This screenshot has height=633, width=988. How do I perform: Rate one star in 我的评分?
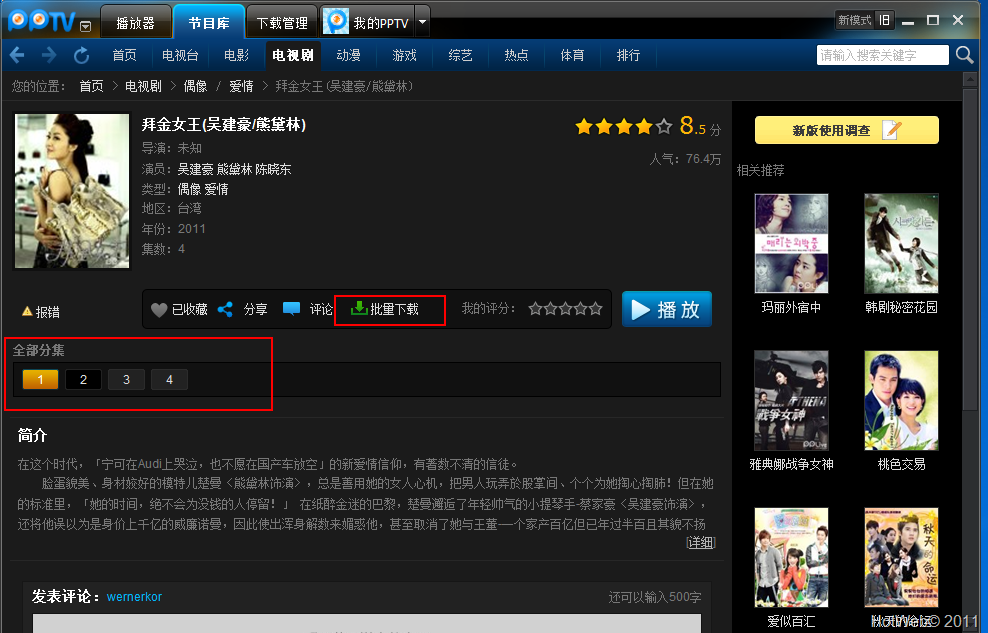point(536,309)
